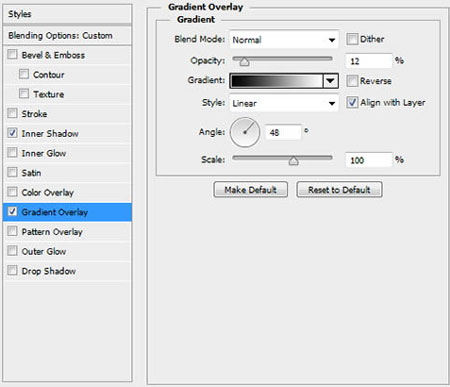Image resolution: width=450 pixels, height=387 pixels.
Task: Select the Inner Shadow row label
Action: pos(50,133)
